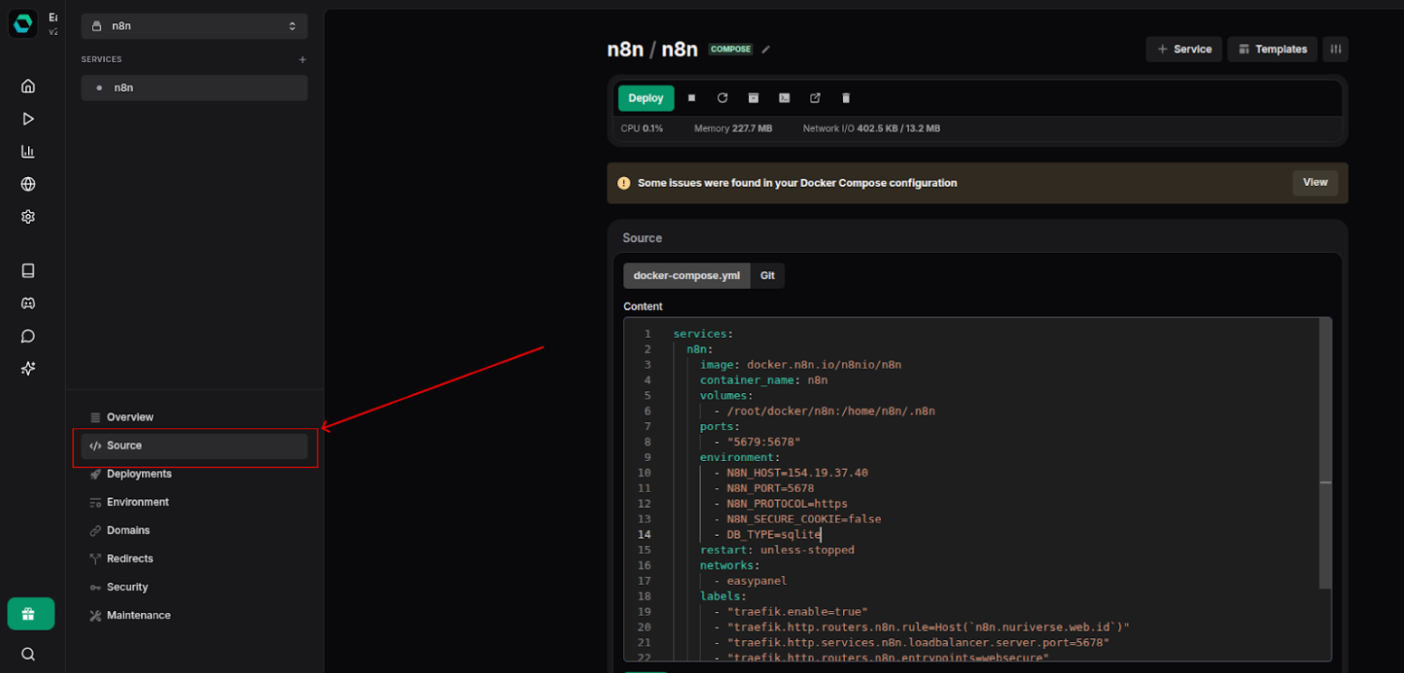
Task: Open the settings gear icon
Action: pos(28,217)
